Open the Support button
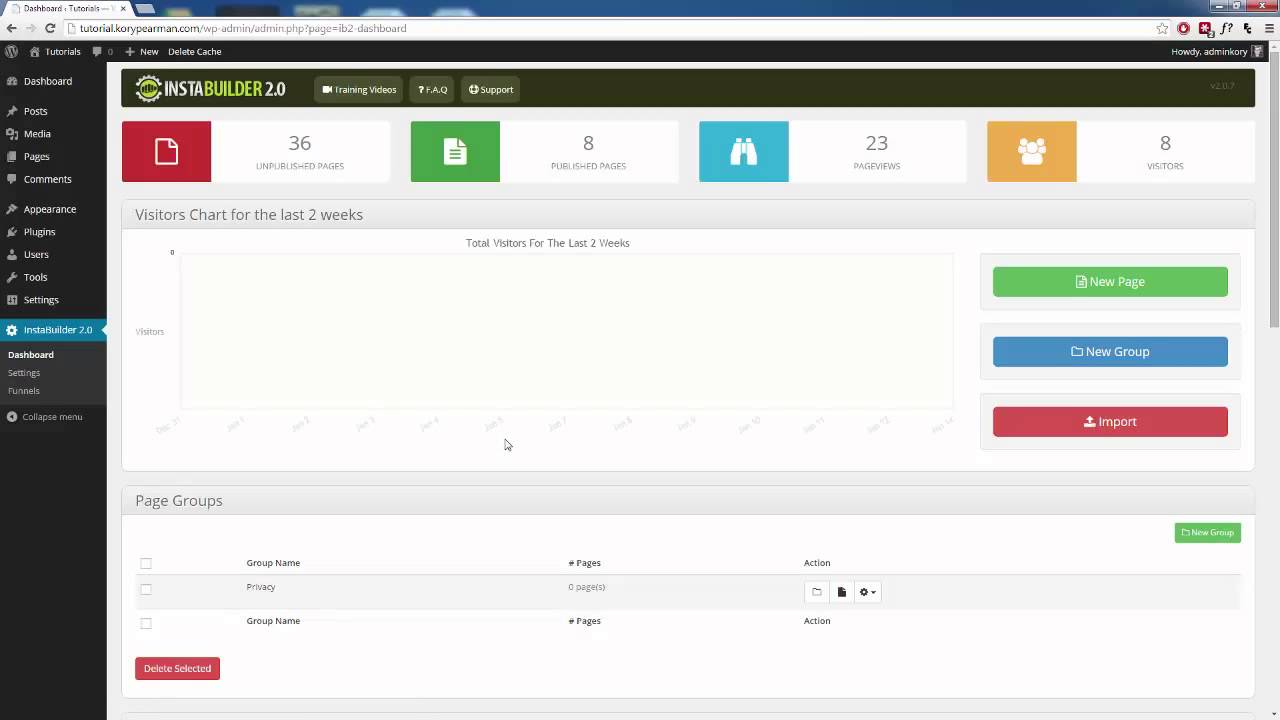The image size is (1280, 720). click(x=491, y=89)
